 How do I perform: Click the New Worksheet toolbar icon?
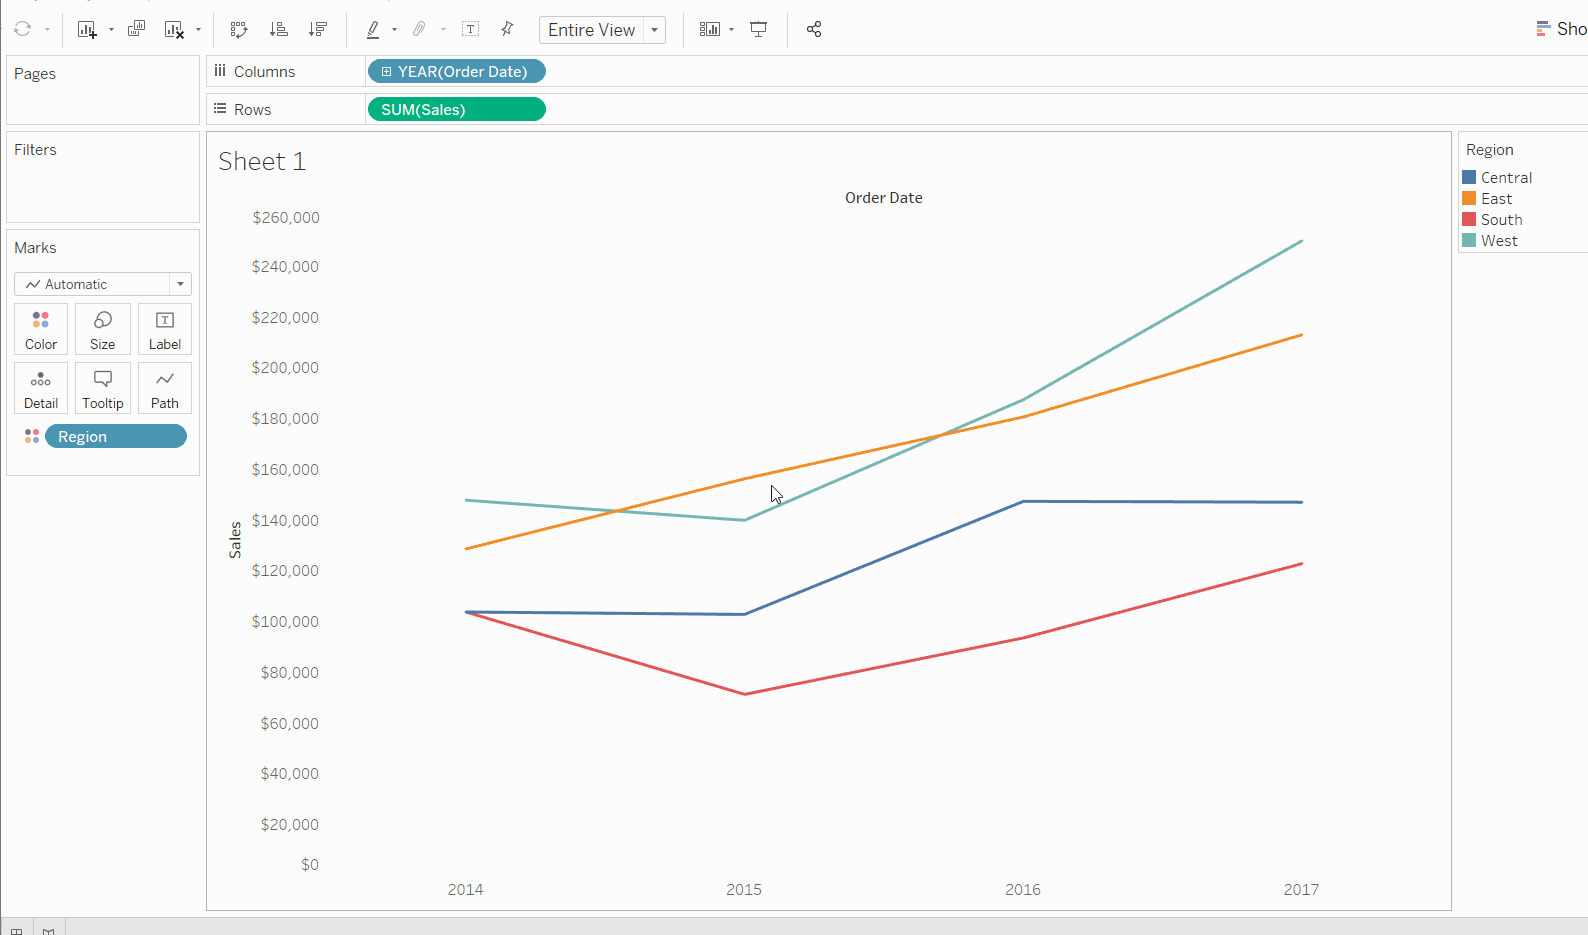87,29
